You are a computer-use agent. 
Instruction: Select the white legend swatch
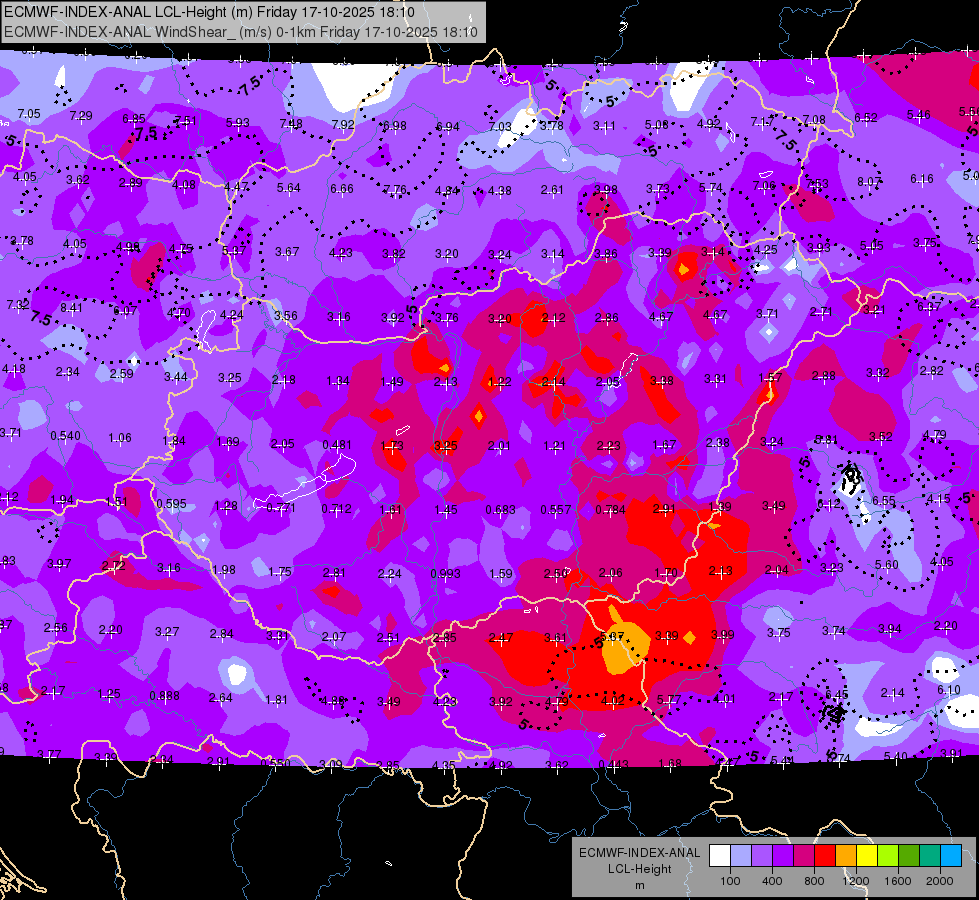[720, 856]
